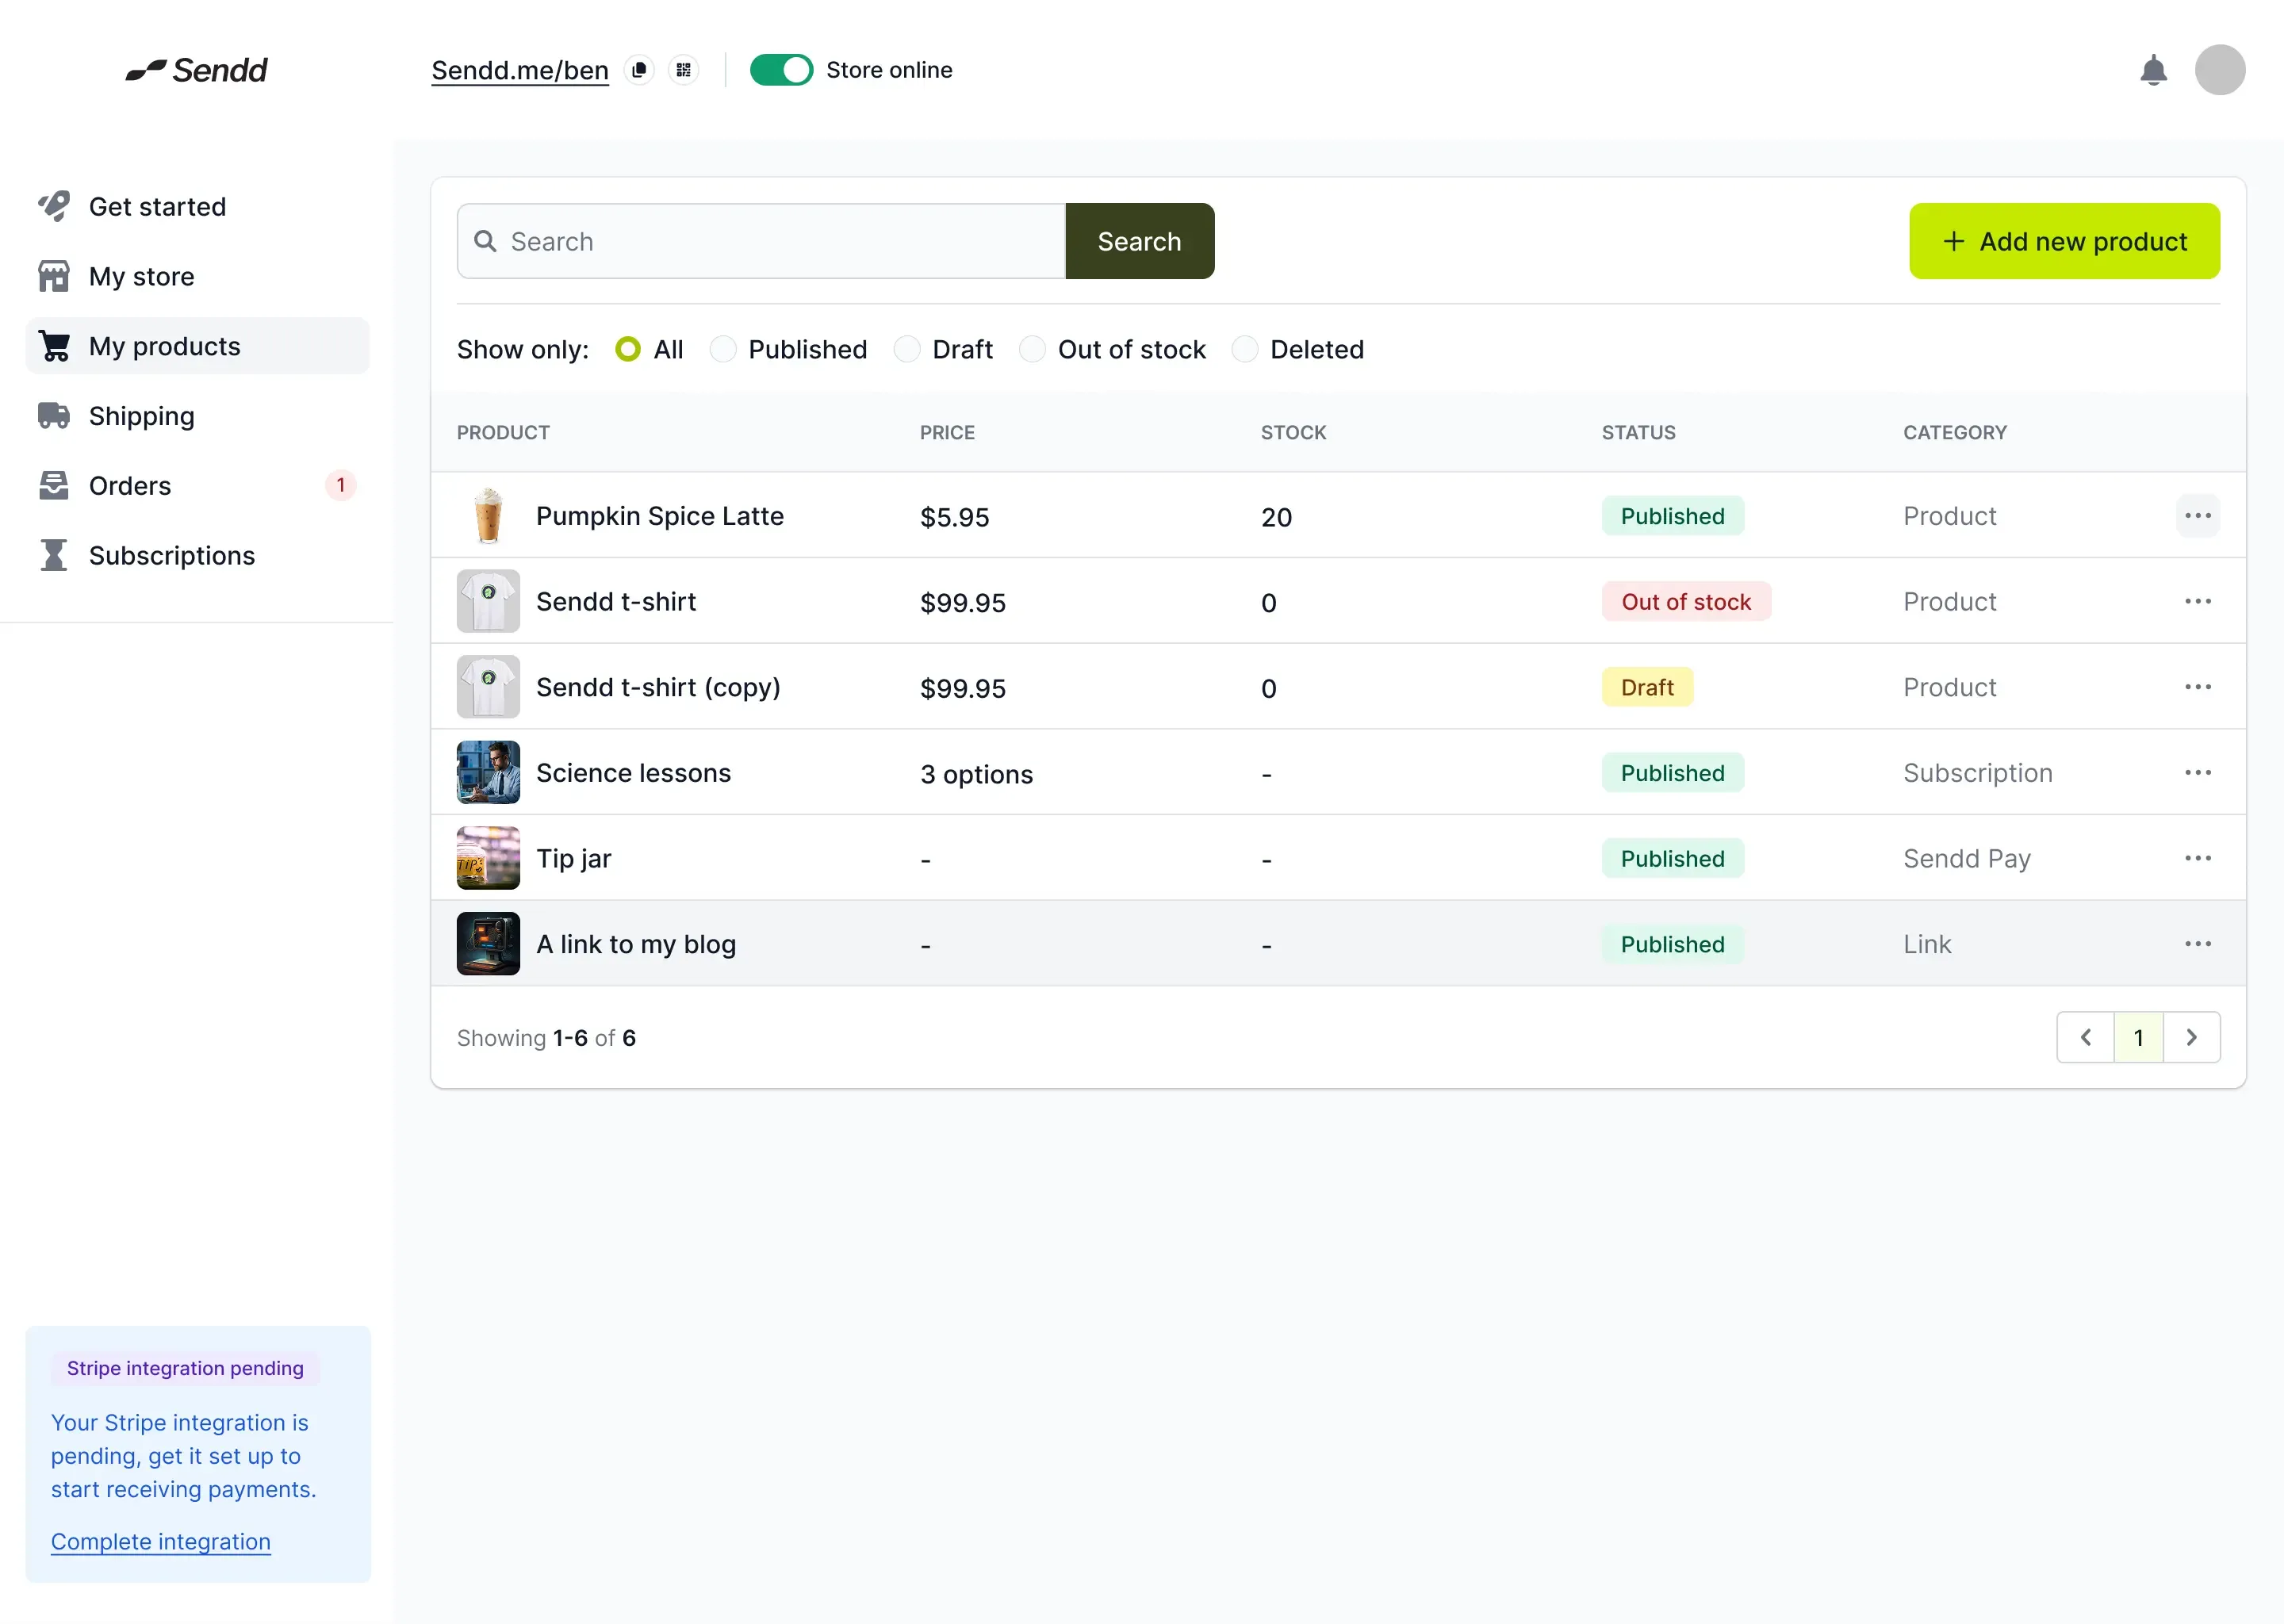Image resolution: width=2284 pixels, height=1624 pixels.
Task: Open My products in sidebar
Action: 197,346
